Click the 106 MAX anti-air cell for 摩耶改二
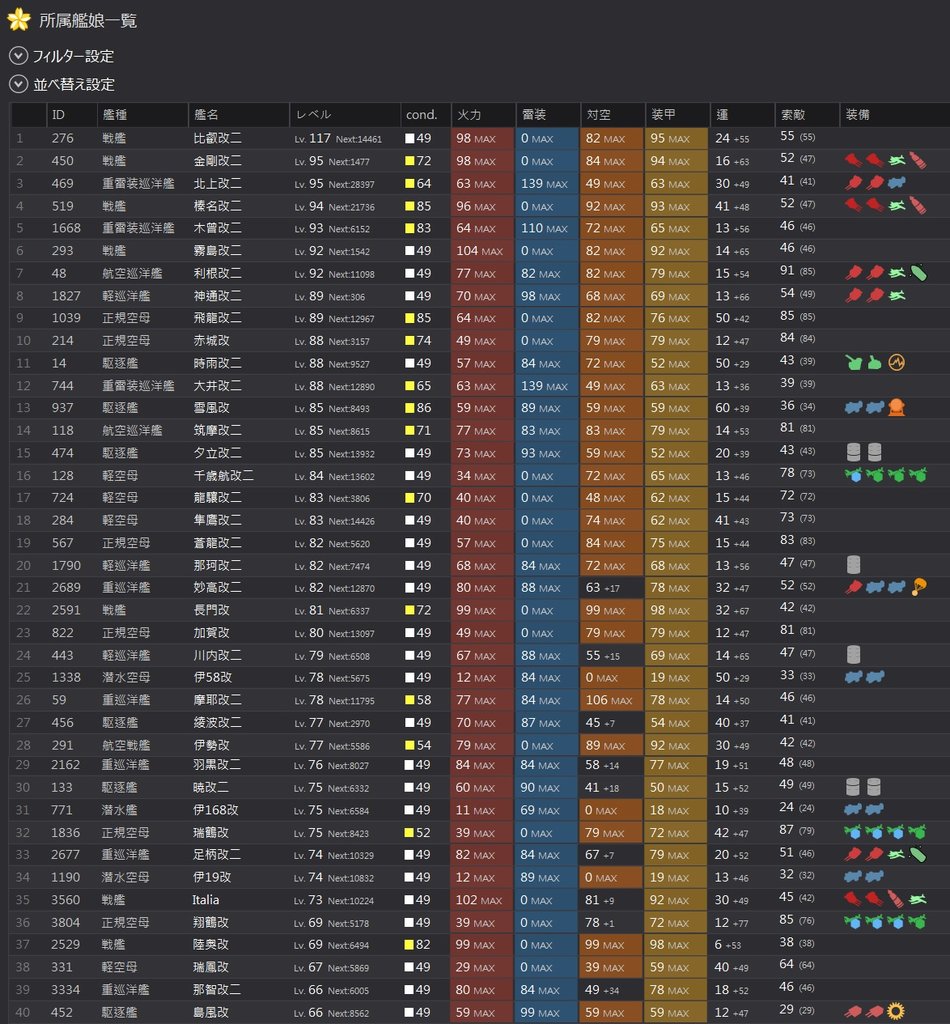Screen dimensions: 950x1024 coord(611,700)
